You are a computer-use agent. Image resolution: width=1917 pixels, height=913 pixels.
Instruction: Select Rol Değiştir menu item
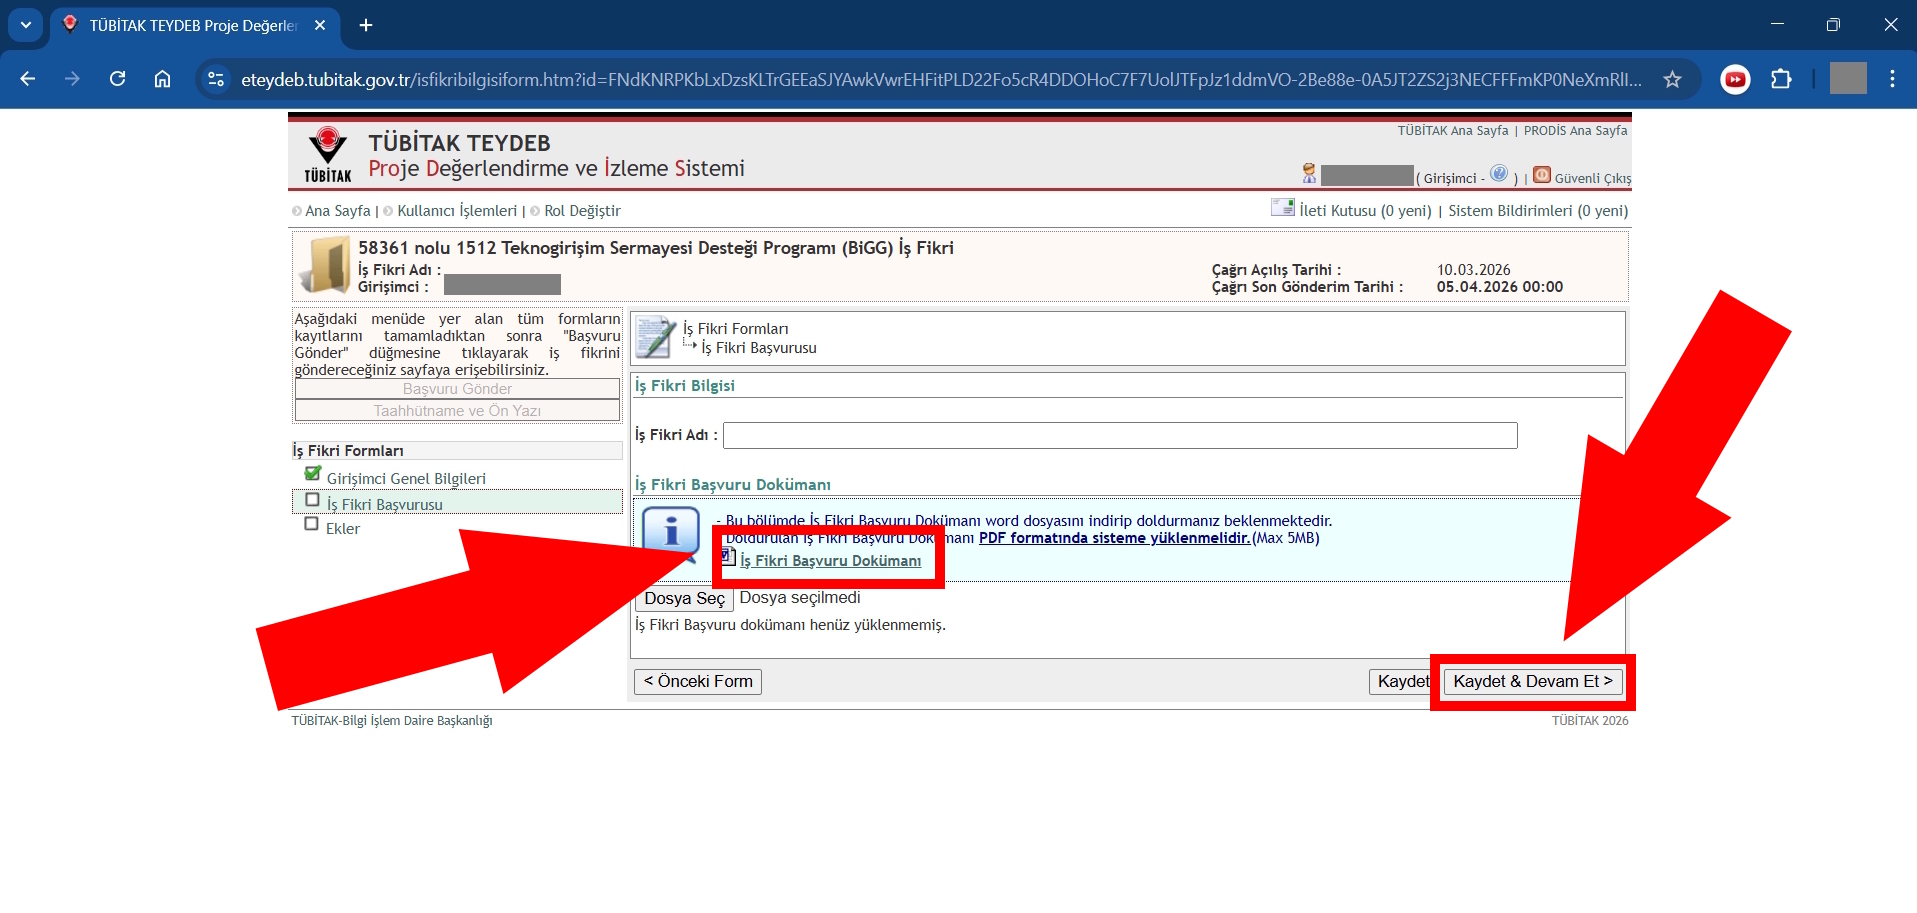tap(582, 211)
